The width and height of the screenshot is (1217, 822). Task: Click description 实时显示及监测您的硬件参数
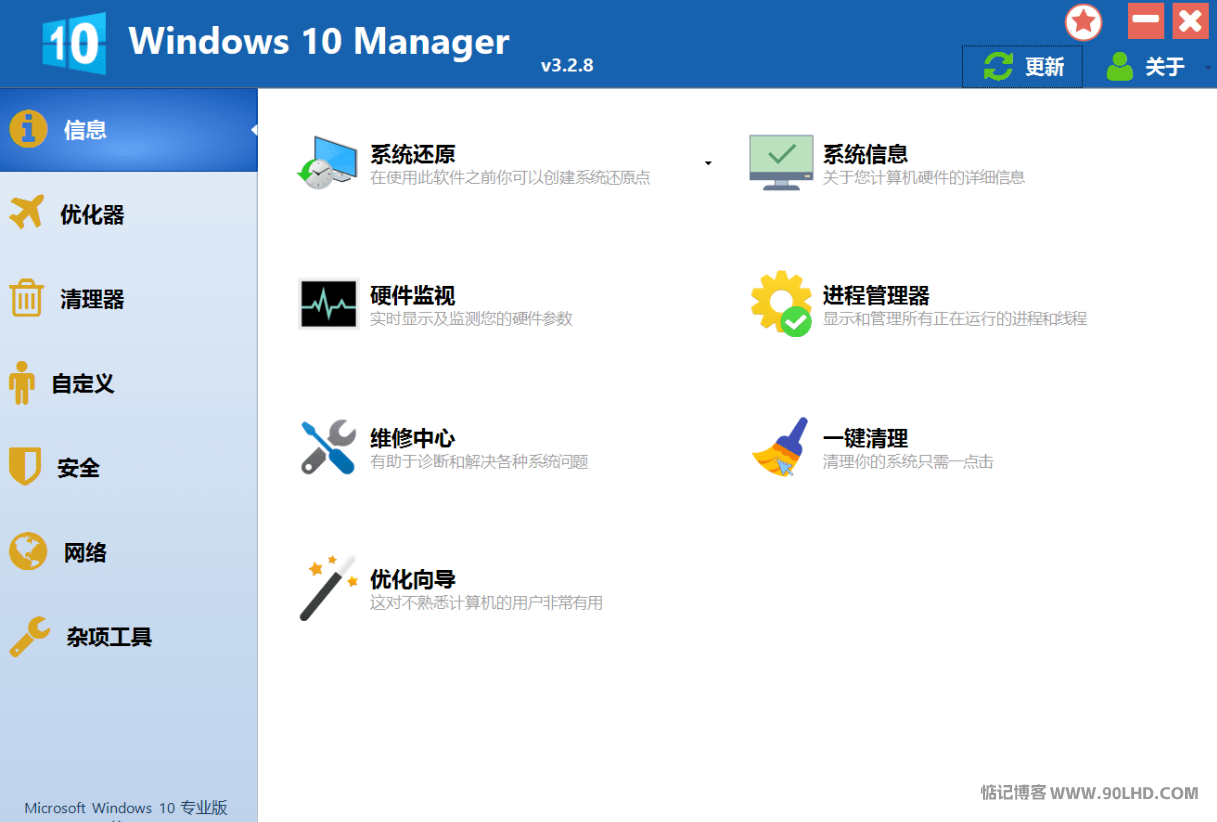(x=471, y=319)
